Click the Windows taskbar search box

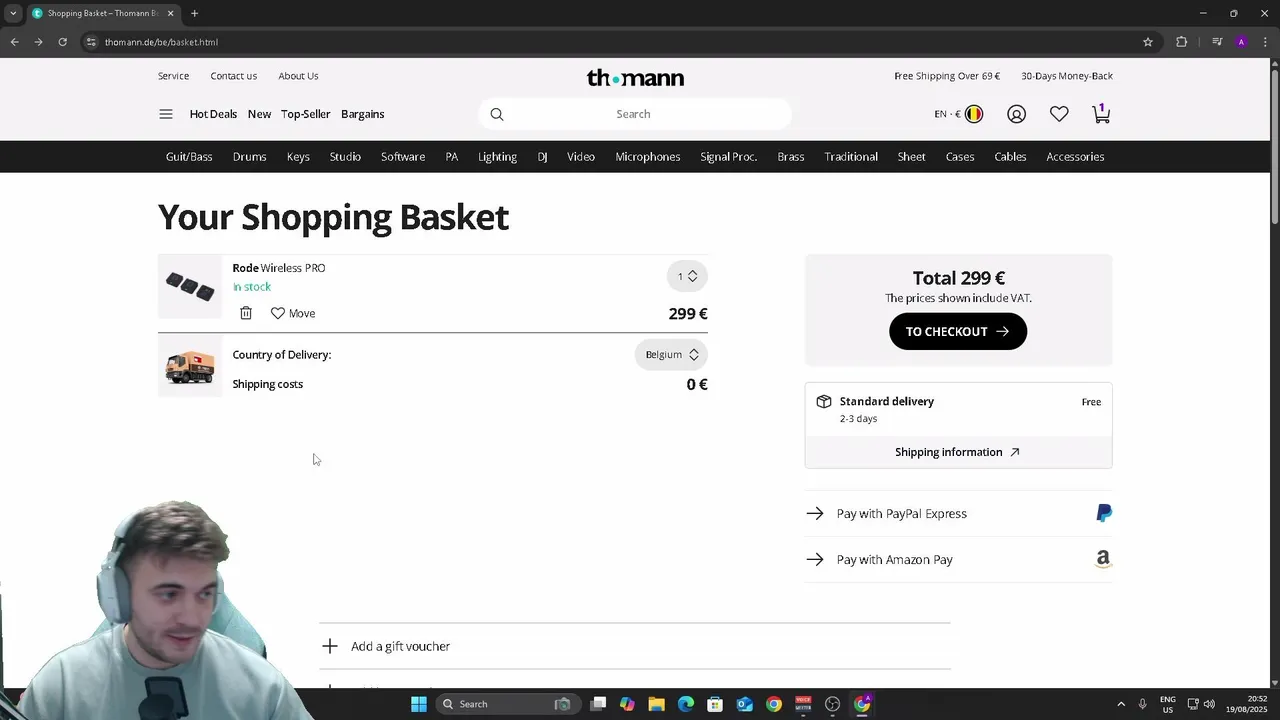tap(508, 704)
